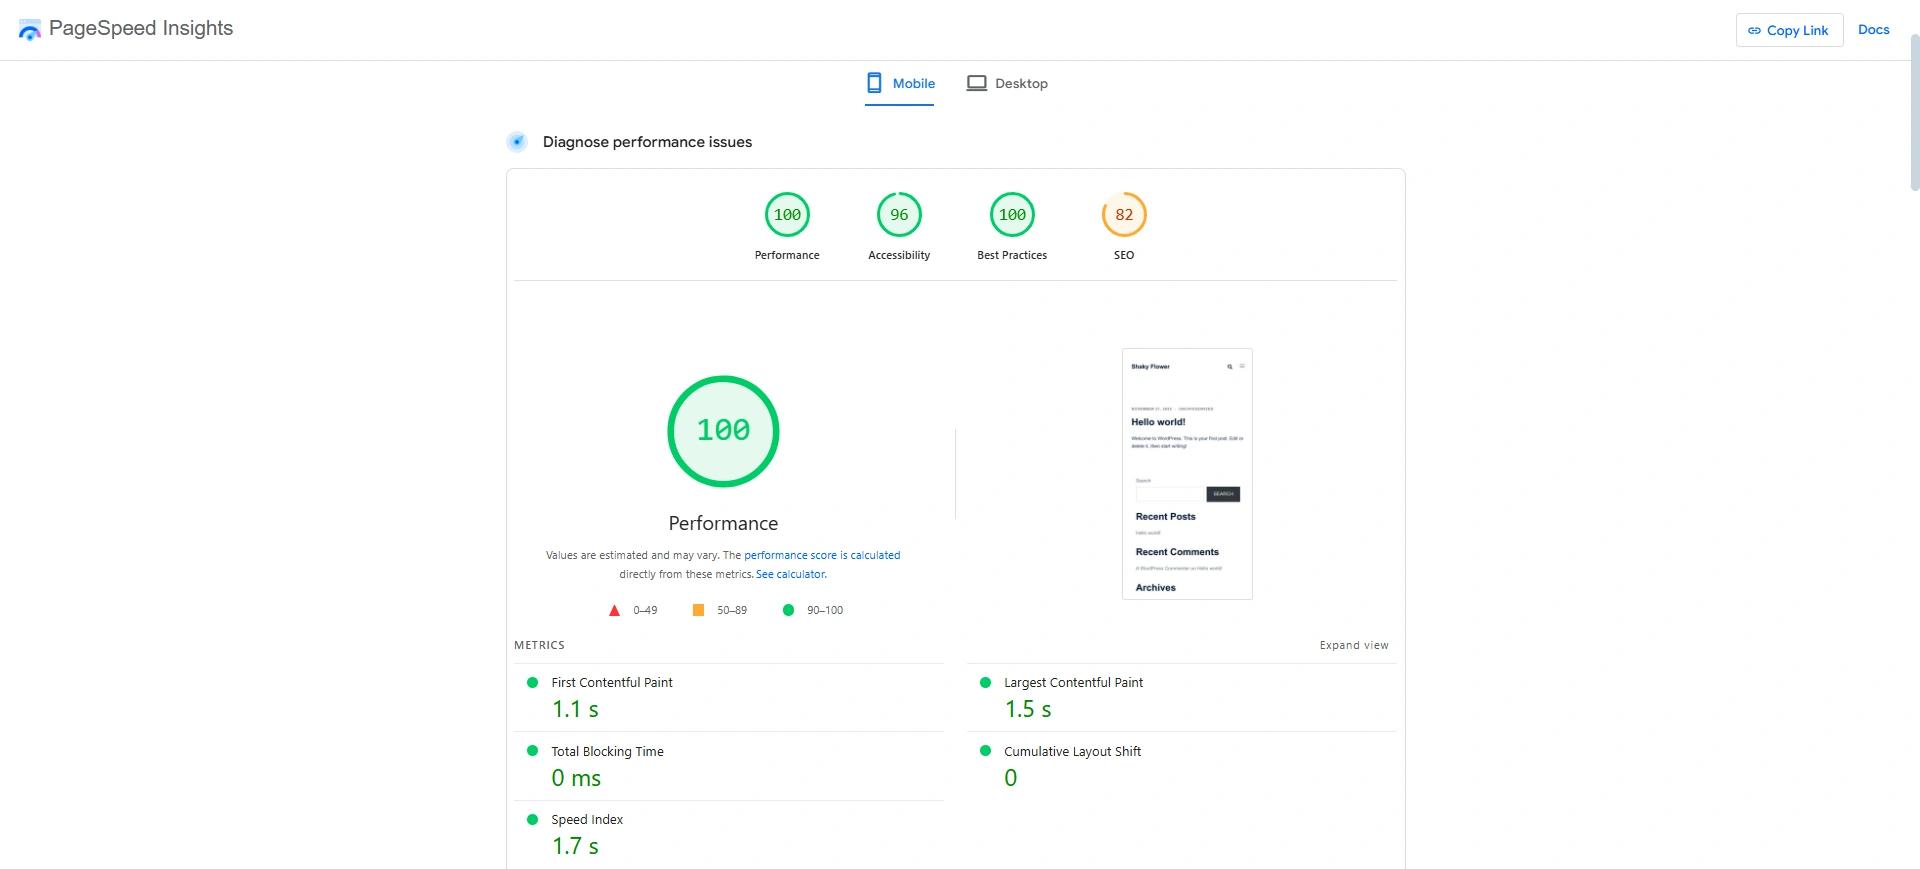Open the See calculator link
The height and width of the screenshot is (869, 1920).
(x=791, y=574)
